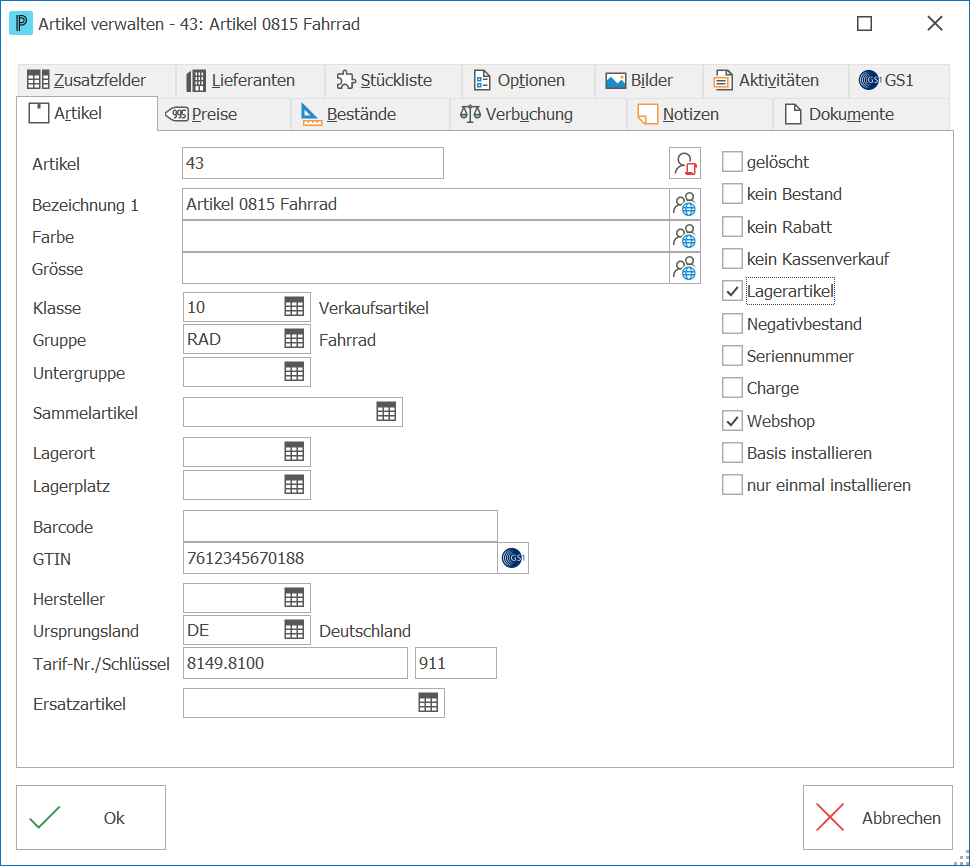Open lookup table icon for Hersteller
The height and width of the screenshot is (866, 970).
(x=294, y=598)
